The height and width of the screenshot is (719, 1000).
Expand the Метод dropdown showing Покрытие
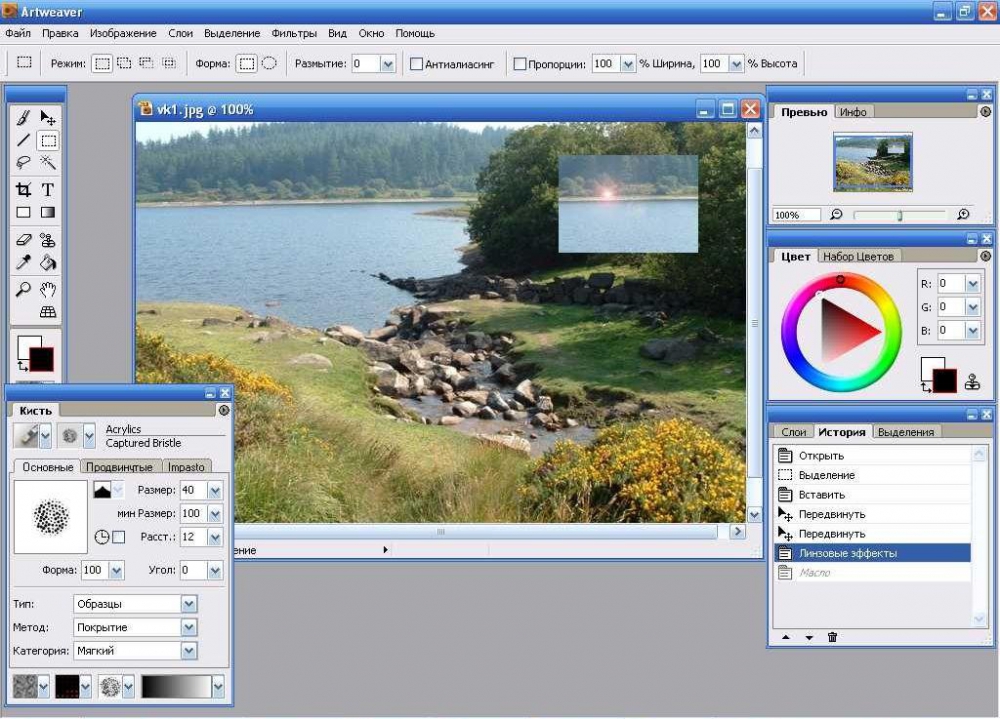(188, 627)
